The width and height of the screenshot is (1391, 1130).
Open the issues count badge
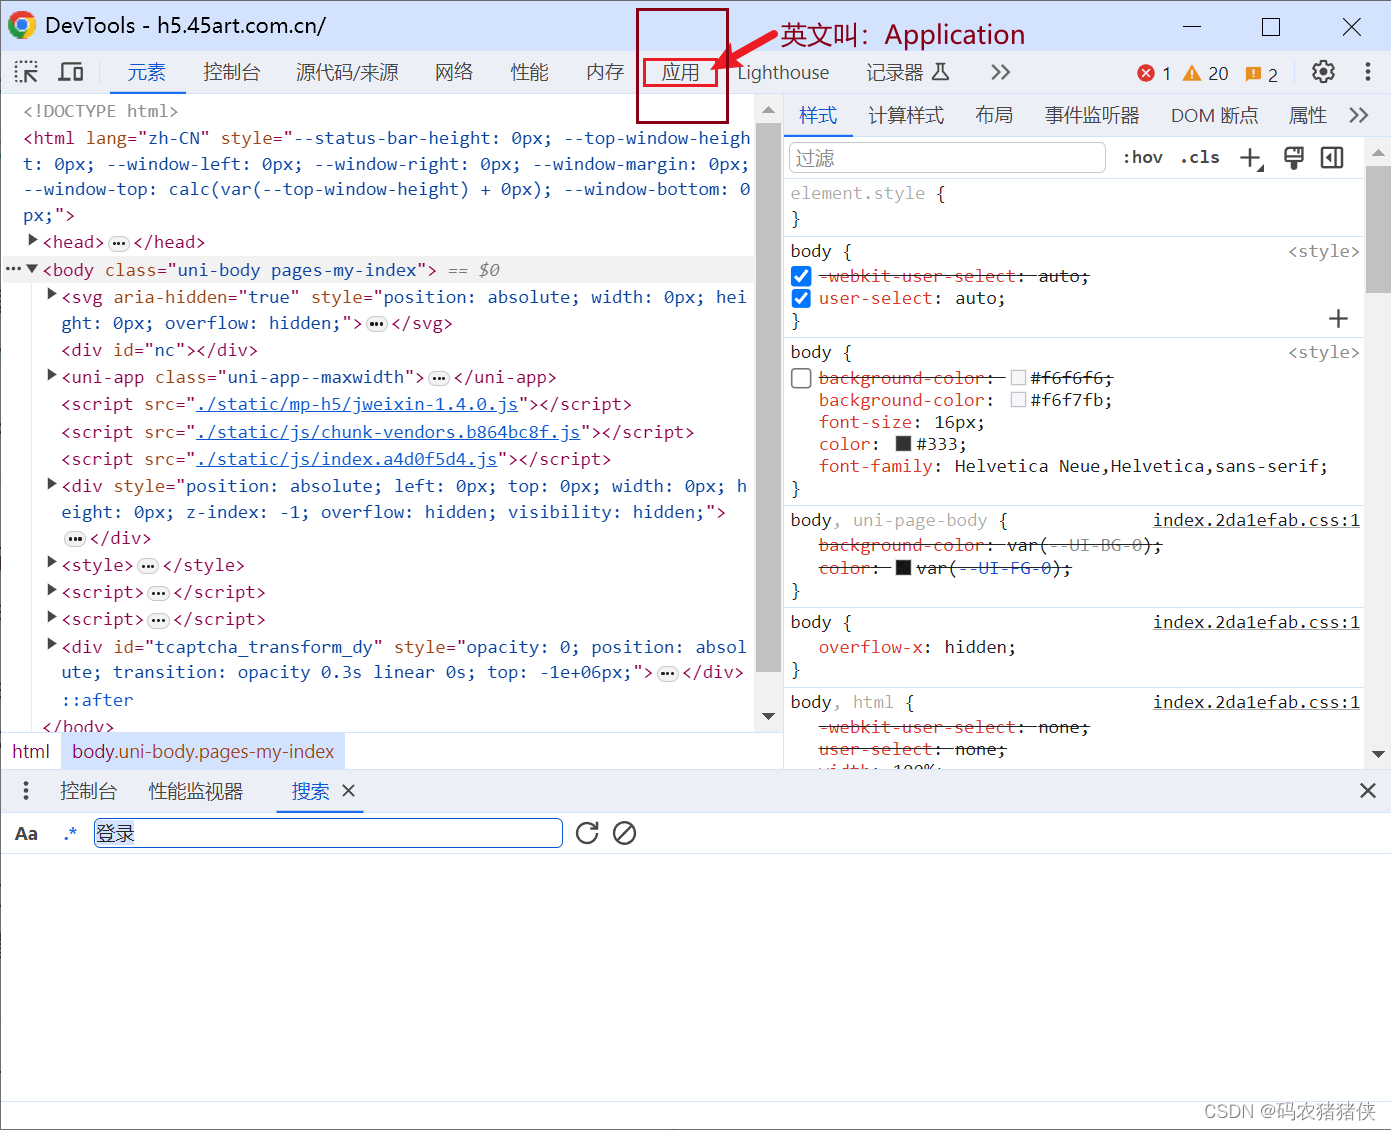pos(1261,74)
